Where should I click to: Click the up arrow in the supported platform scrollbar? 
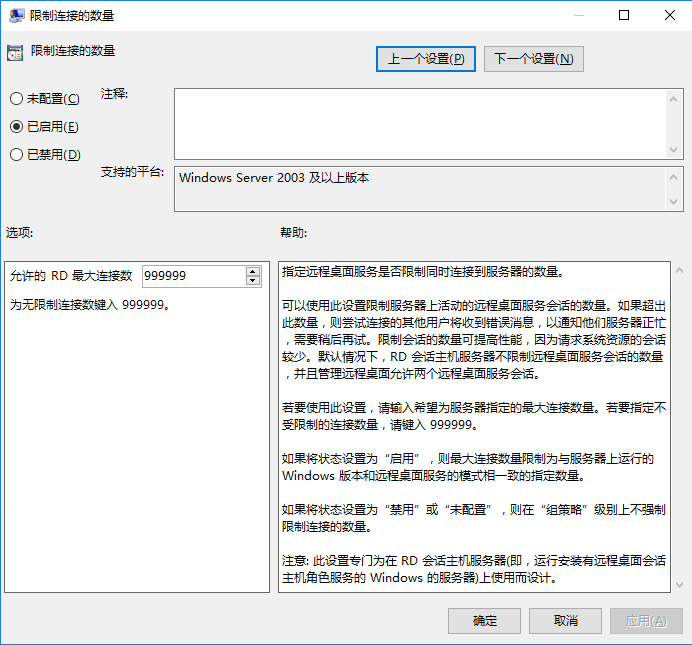[x=673, y=177]
